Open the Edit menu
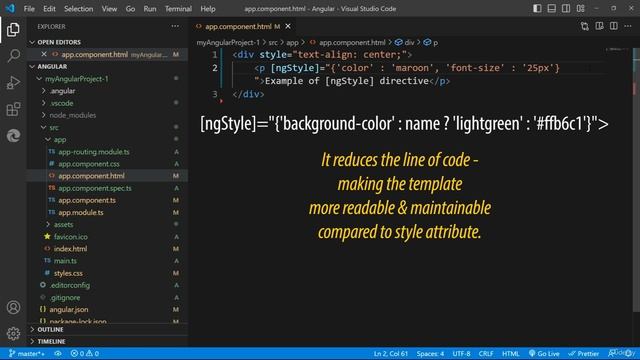 click(x=49, y=9)
